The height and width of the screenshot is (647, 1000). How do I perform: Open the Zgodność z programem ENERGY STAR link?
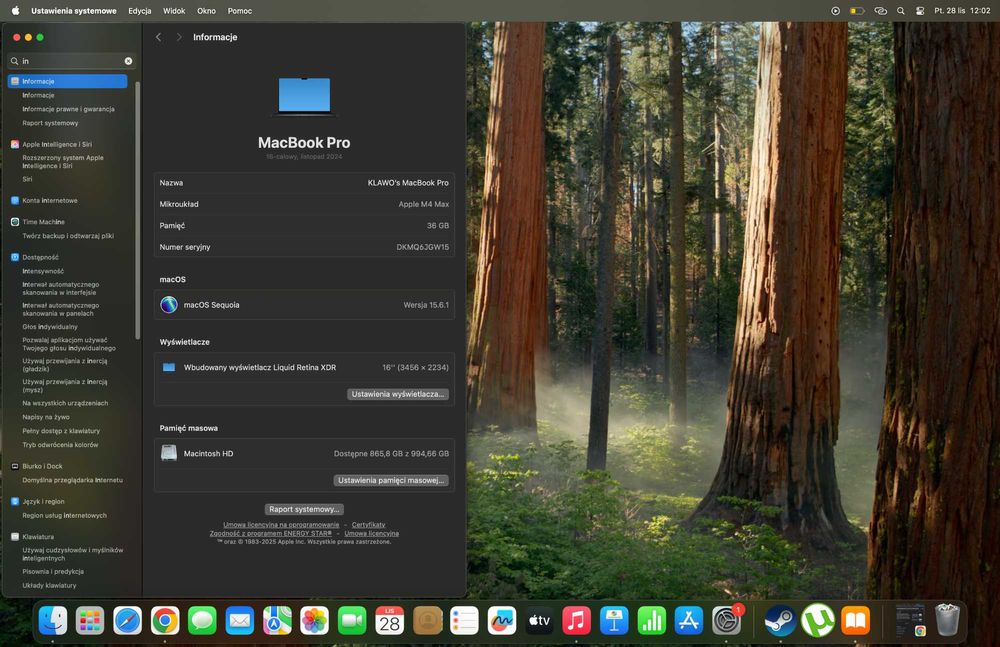pos(270,533)
